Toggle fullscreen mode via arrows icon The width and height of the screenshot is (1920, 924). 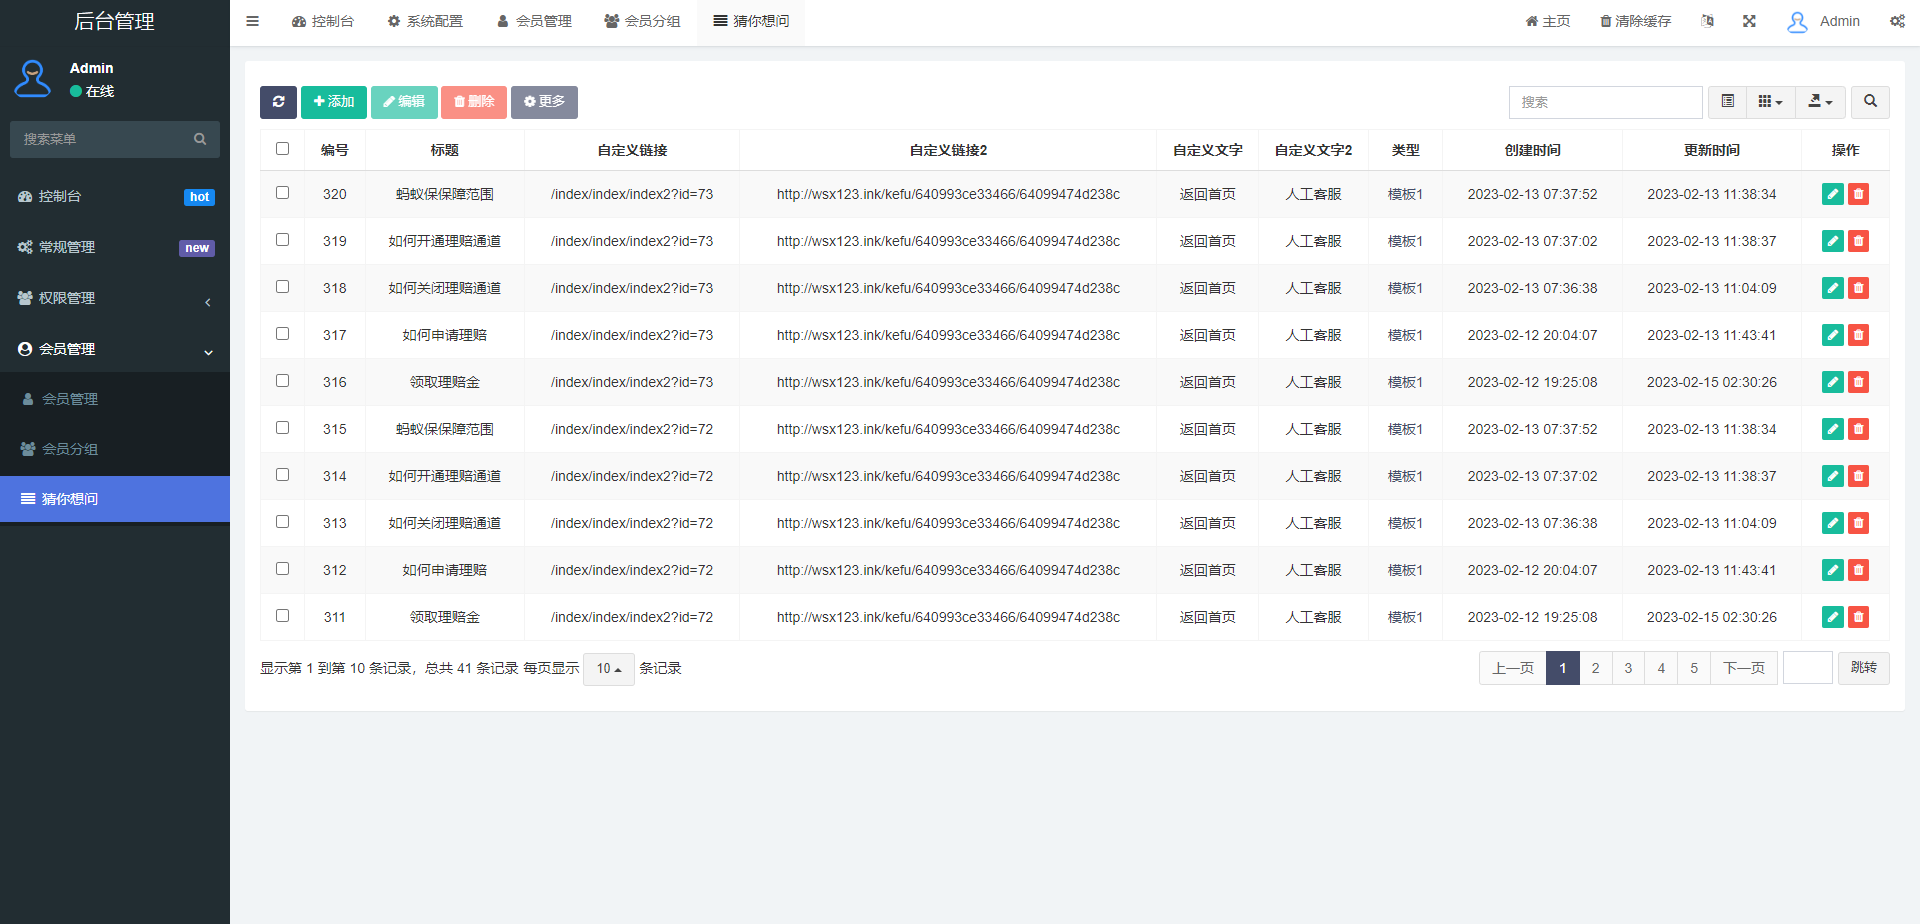coord(1749,20)
